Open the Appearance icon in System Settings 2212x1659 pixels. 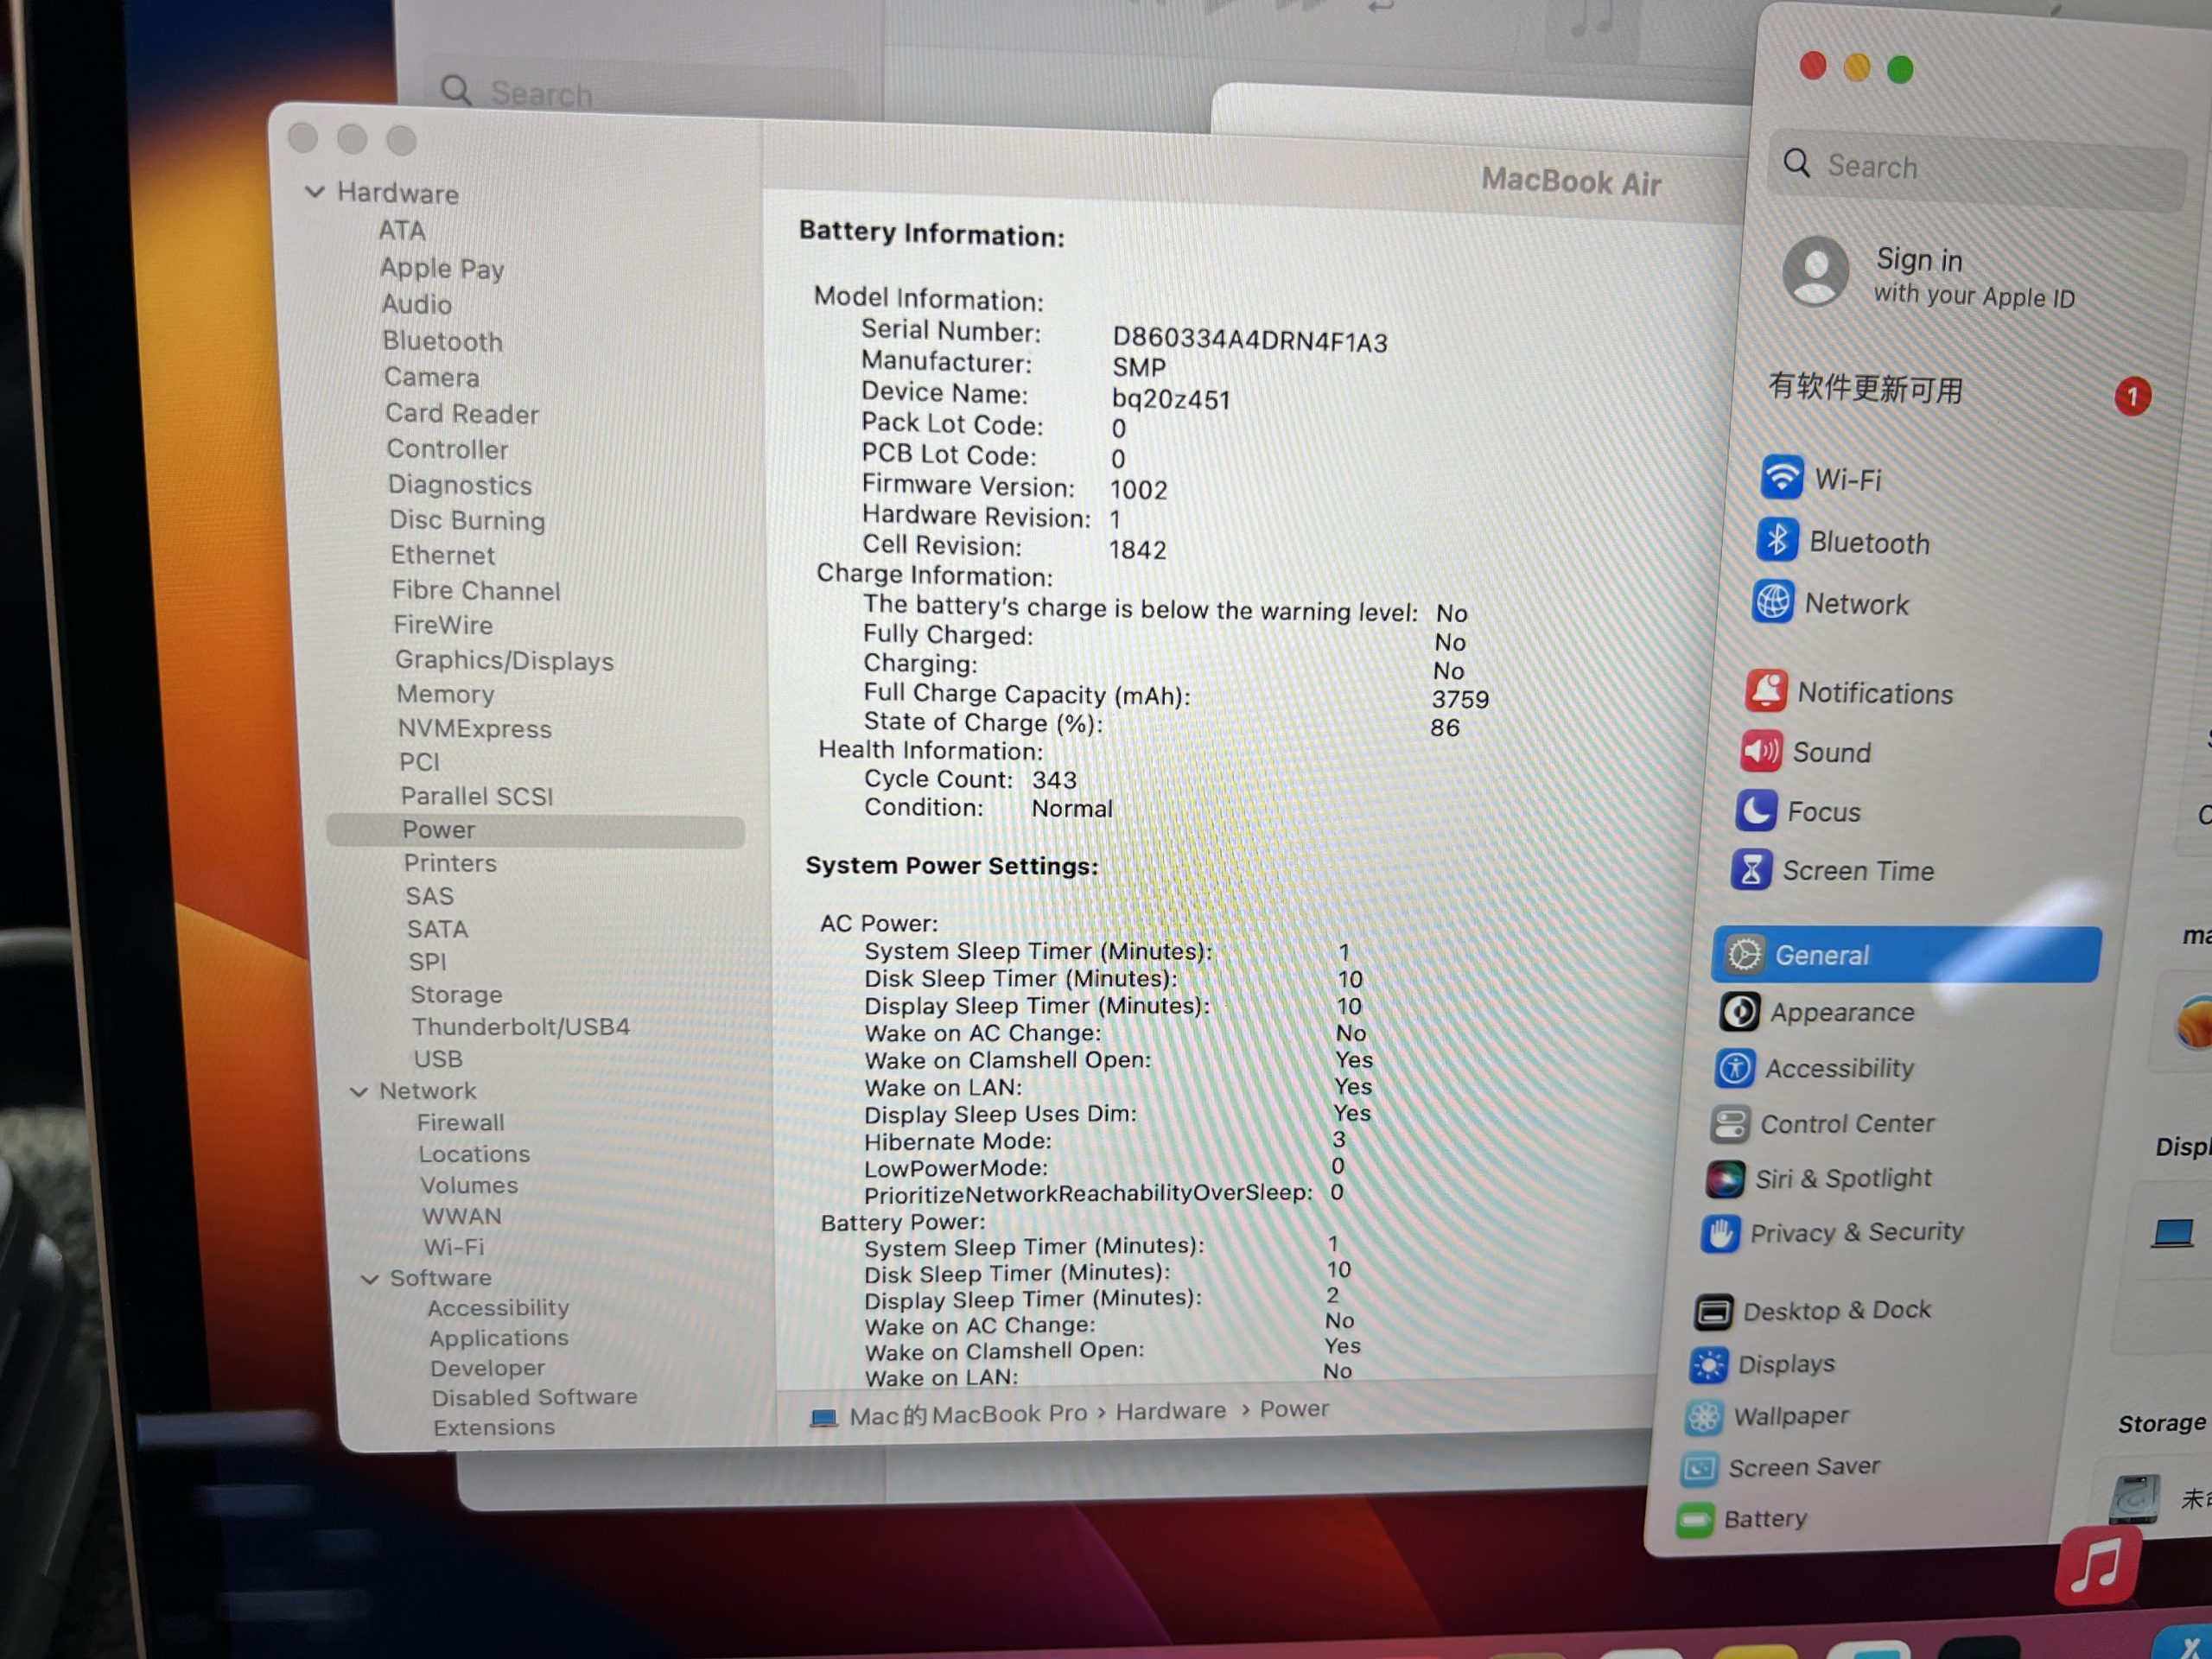(x=1740, y=1011)
